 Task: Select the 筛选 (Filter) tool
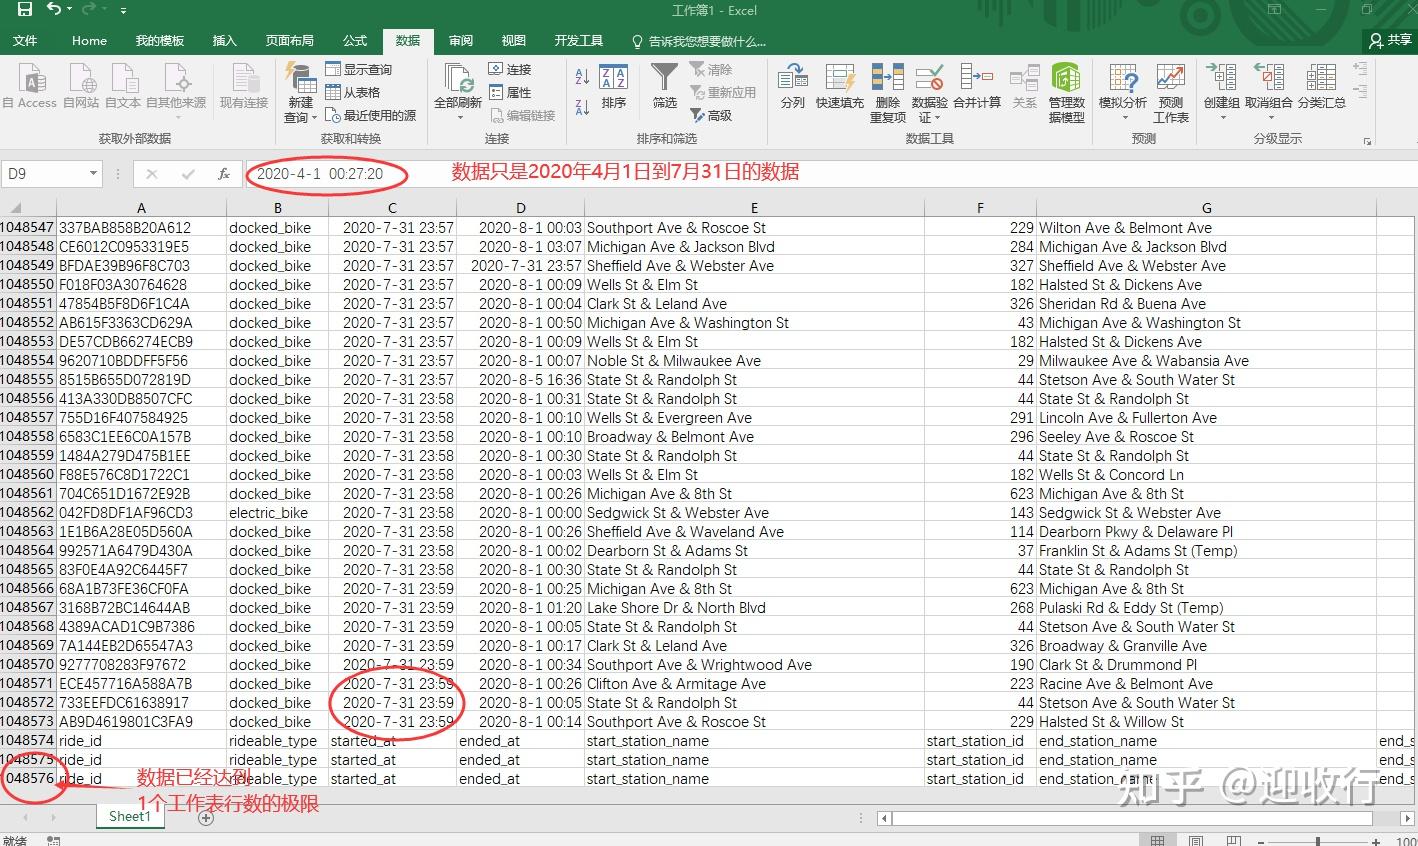click(x=663, y=90)
